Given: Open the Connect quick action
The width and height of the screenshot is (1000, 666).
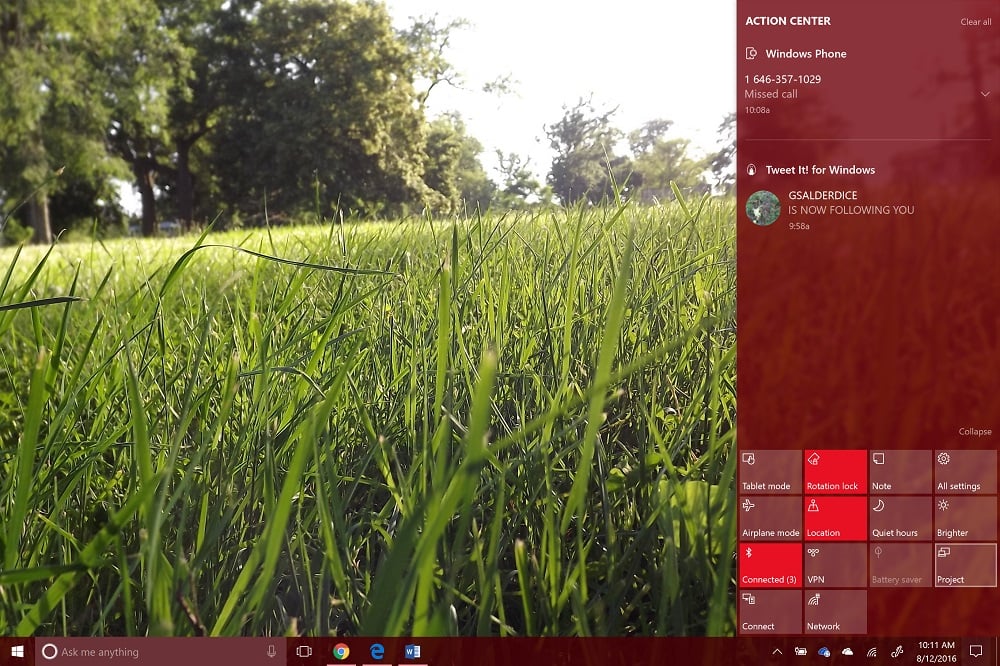Looking at the screenshot, I should click(x=769, y=611).
